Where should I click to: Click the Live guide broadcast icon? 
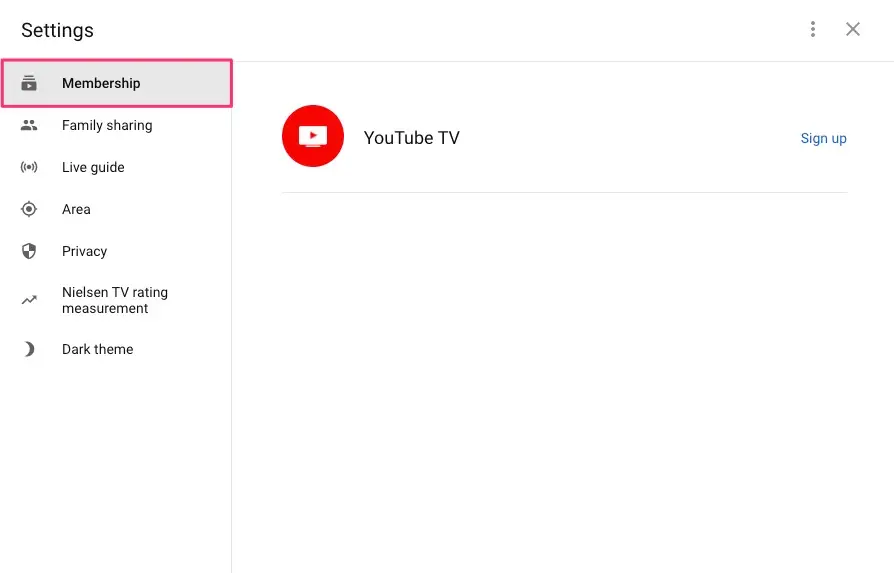coord(29,167)
